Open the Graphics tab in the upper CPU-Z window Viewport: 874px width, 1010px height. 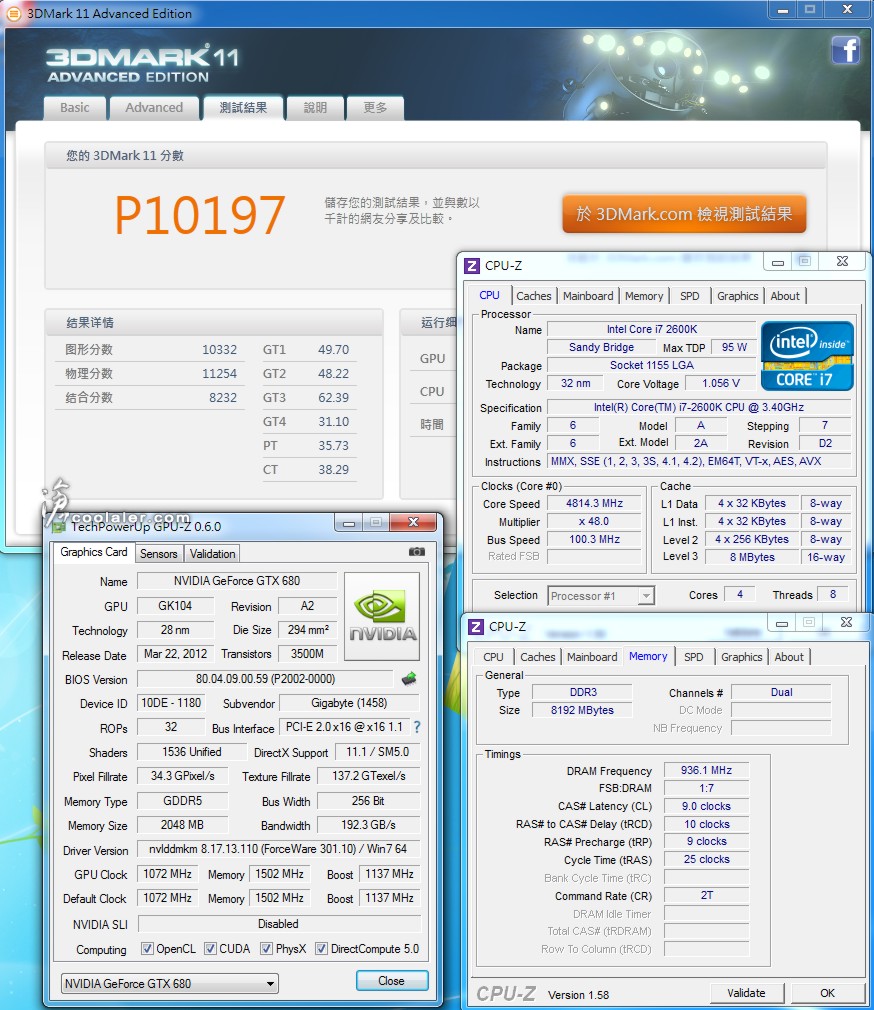point(737,296)
